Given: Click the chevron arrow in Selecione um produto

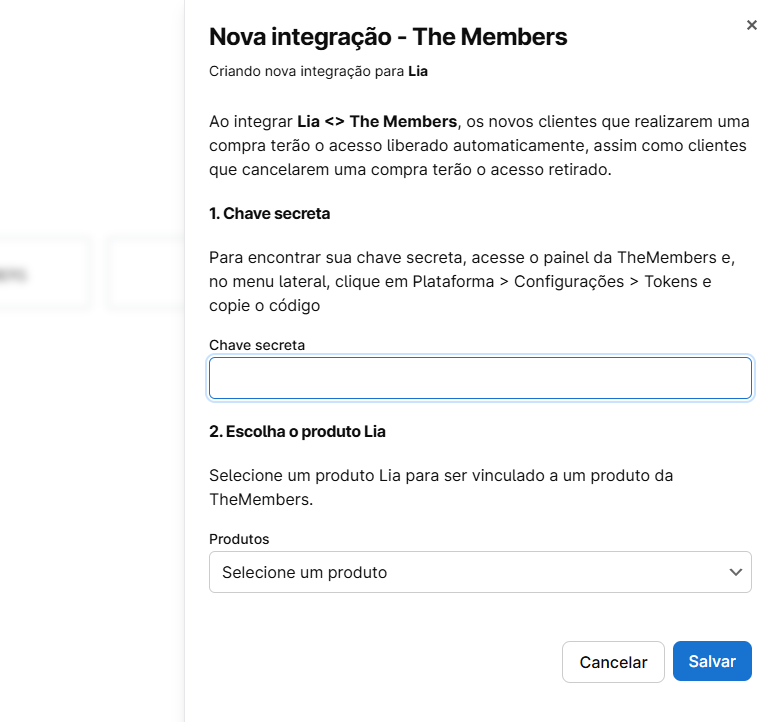Looking at the screenshot, I should (x=736, y=572).
